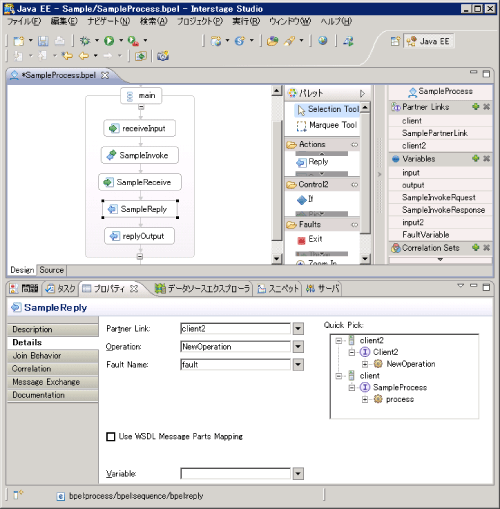The height and width of the screenshot is (509, 500).
Task: Click the green Run icon
Action: (109, 41)
